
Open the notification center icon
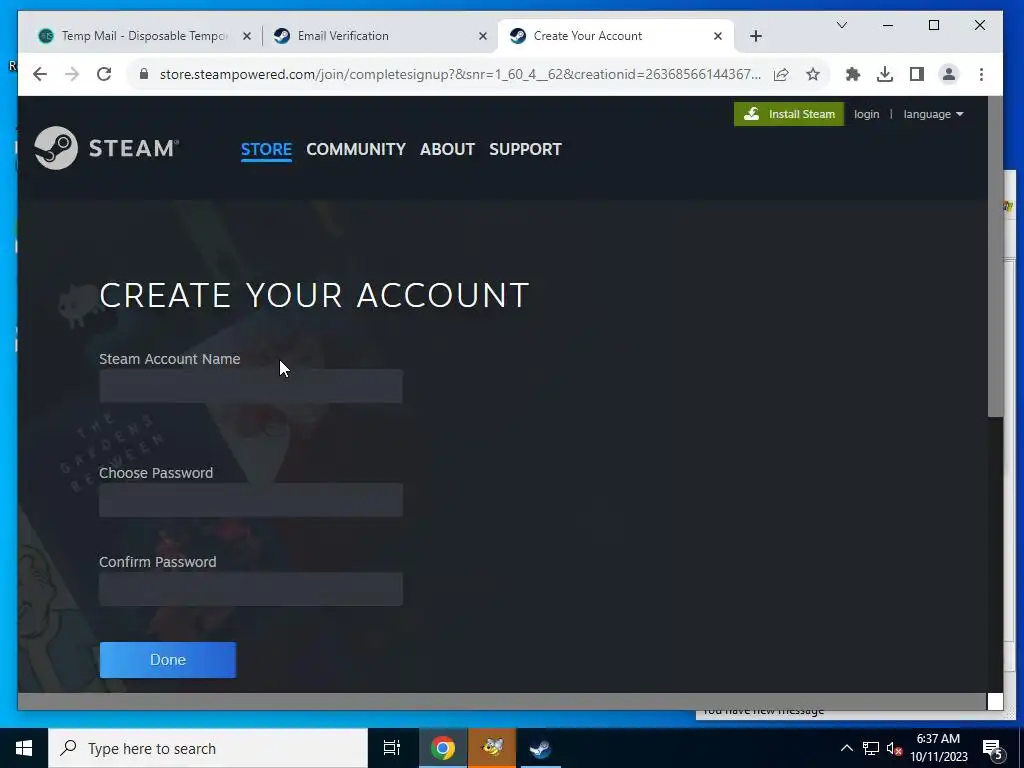[993, 749]
